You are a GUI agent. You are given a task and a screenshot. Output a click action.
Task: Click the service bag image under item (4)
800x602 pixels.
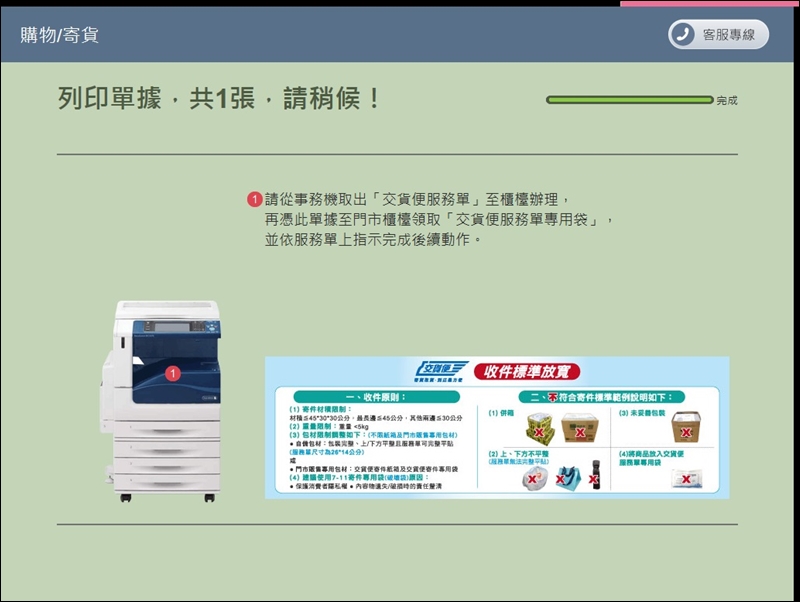[686, 477]
